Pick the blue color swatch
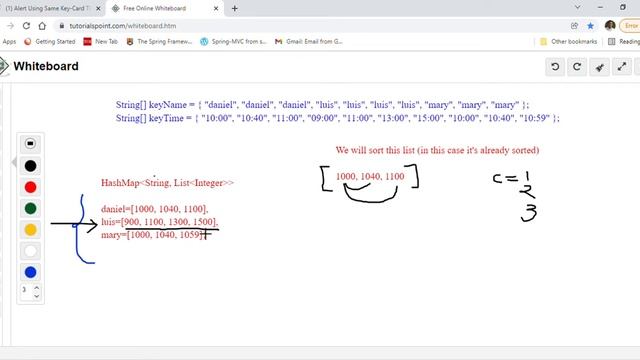The width and height of the screenshot is (640, 360). tap(30, 272)
